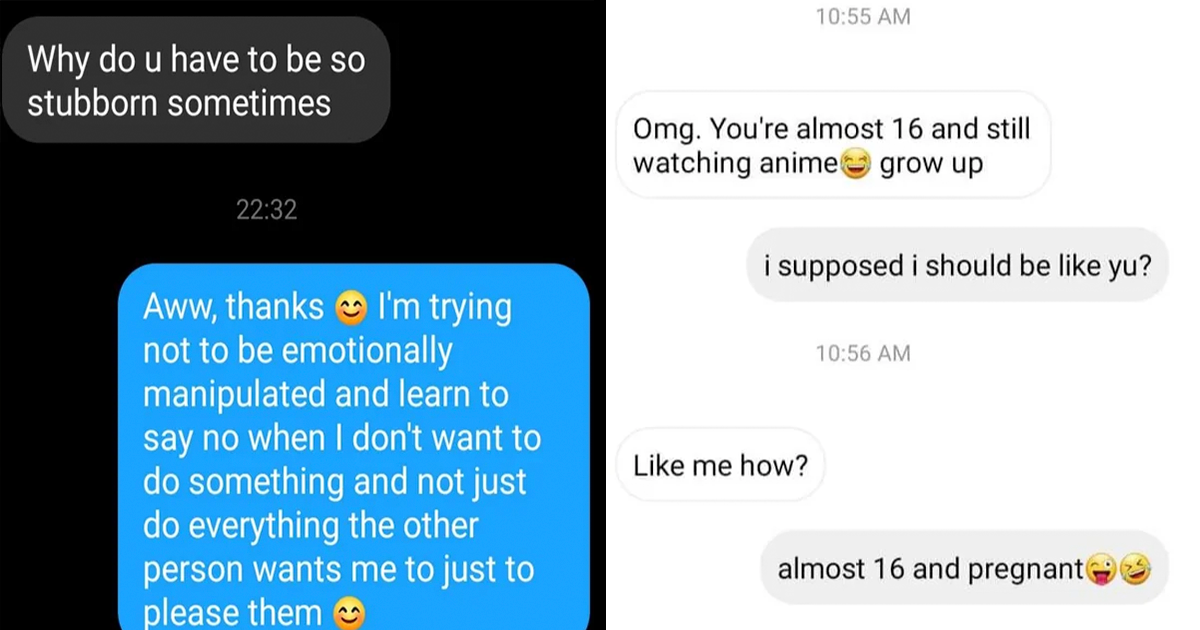Click the smiling emoji after 'Aww, thanks'
Viewport: 1200px width, 630px height.
coord(349,309)
